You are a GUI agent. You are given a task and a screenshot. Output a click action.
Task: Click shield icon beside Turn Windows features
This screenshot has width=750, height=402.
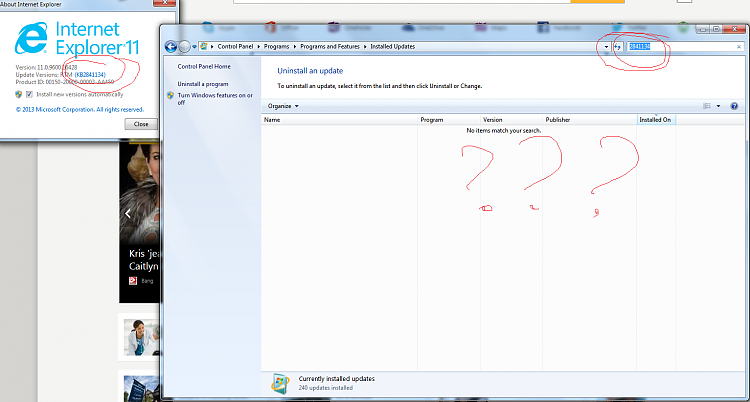[x=171, y=95]
